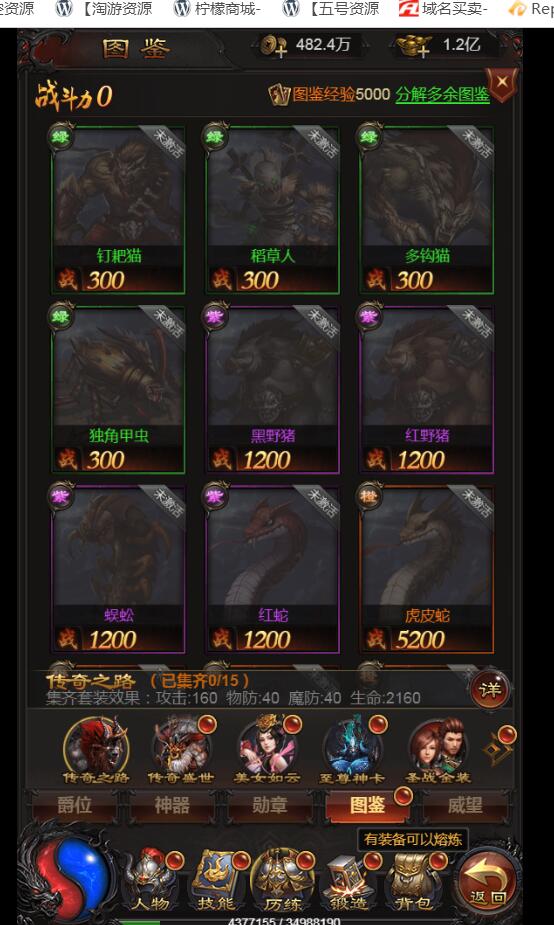The image size is (554, 925).
Task: Click the 分解多余图鉴 link
Action: pos(442,94)
